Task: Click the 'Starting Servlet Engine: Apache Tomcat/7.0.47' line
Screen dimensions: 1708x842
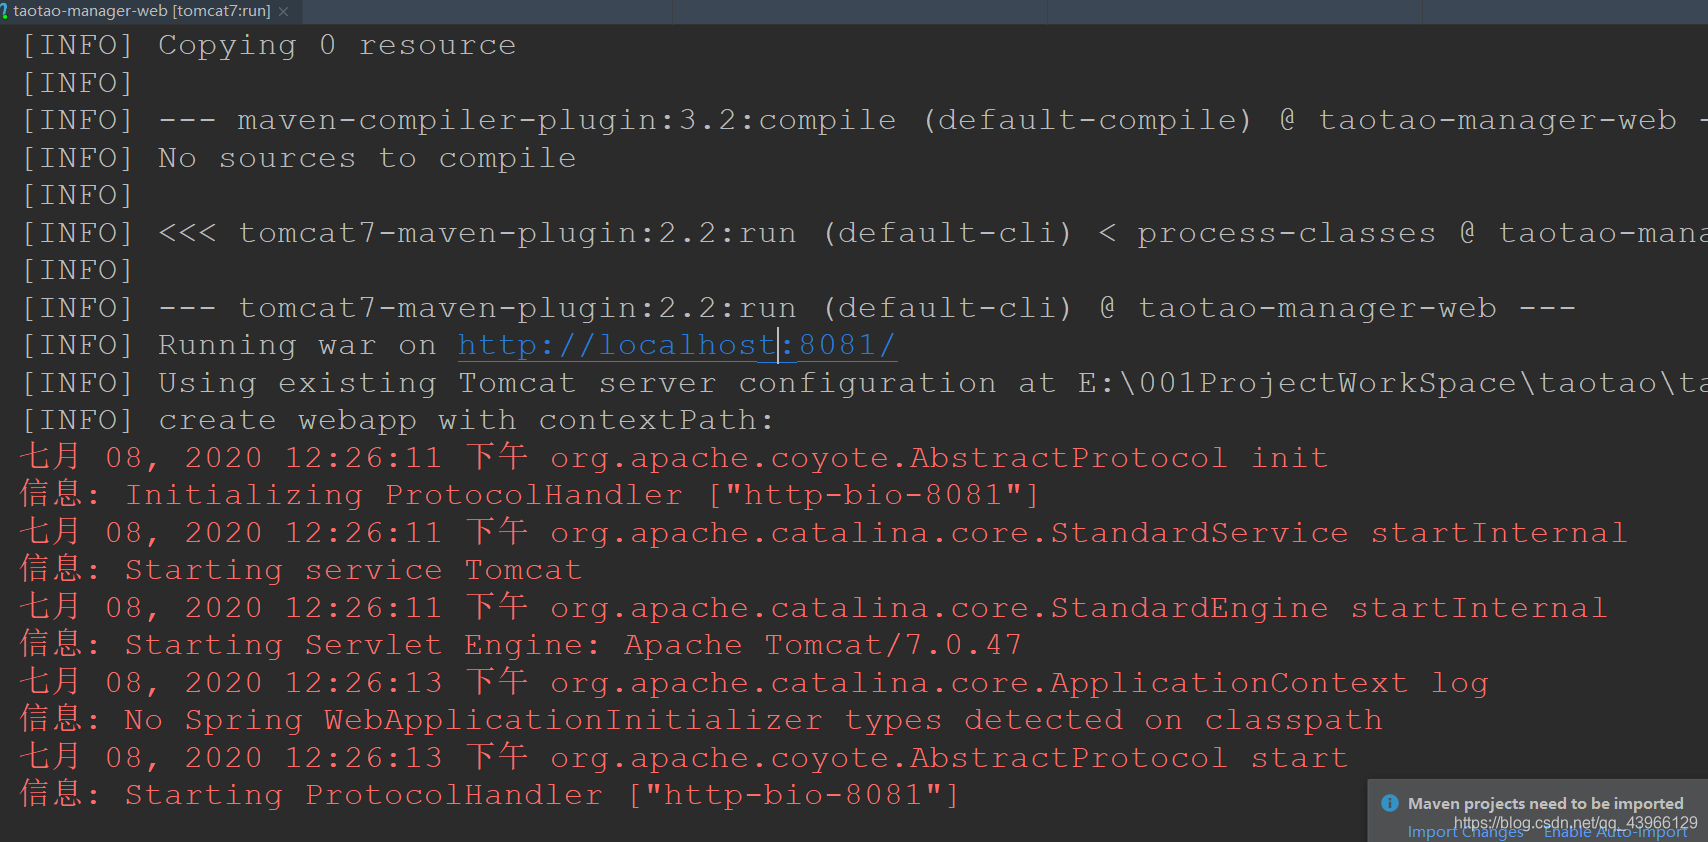Action: (x=521, y=645)
